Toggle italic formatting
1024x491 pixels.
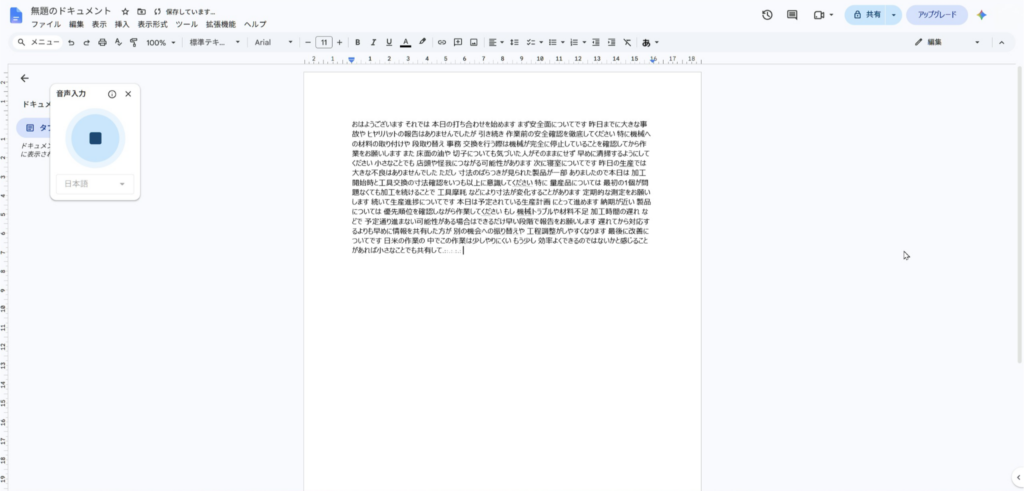click(373, 42)
